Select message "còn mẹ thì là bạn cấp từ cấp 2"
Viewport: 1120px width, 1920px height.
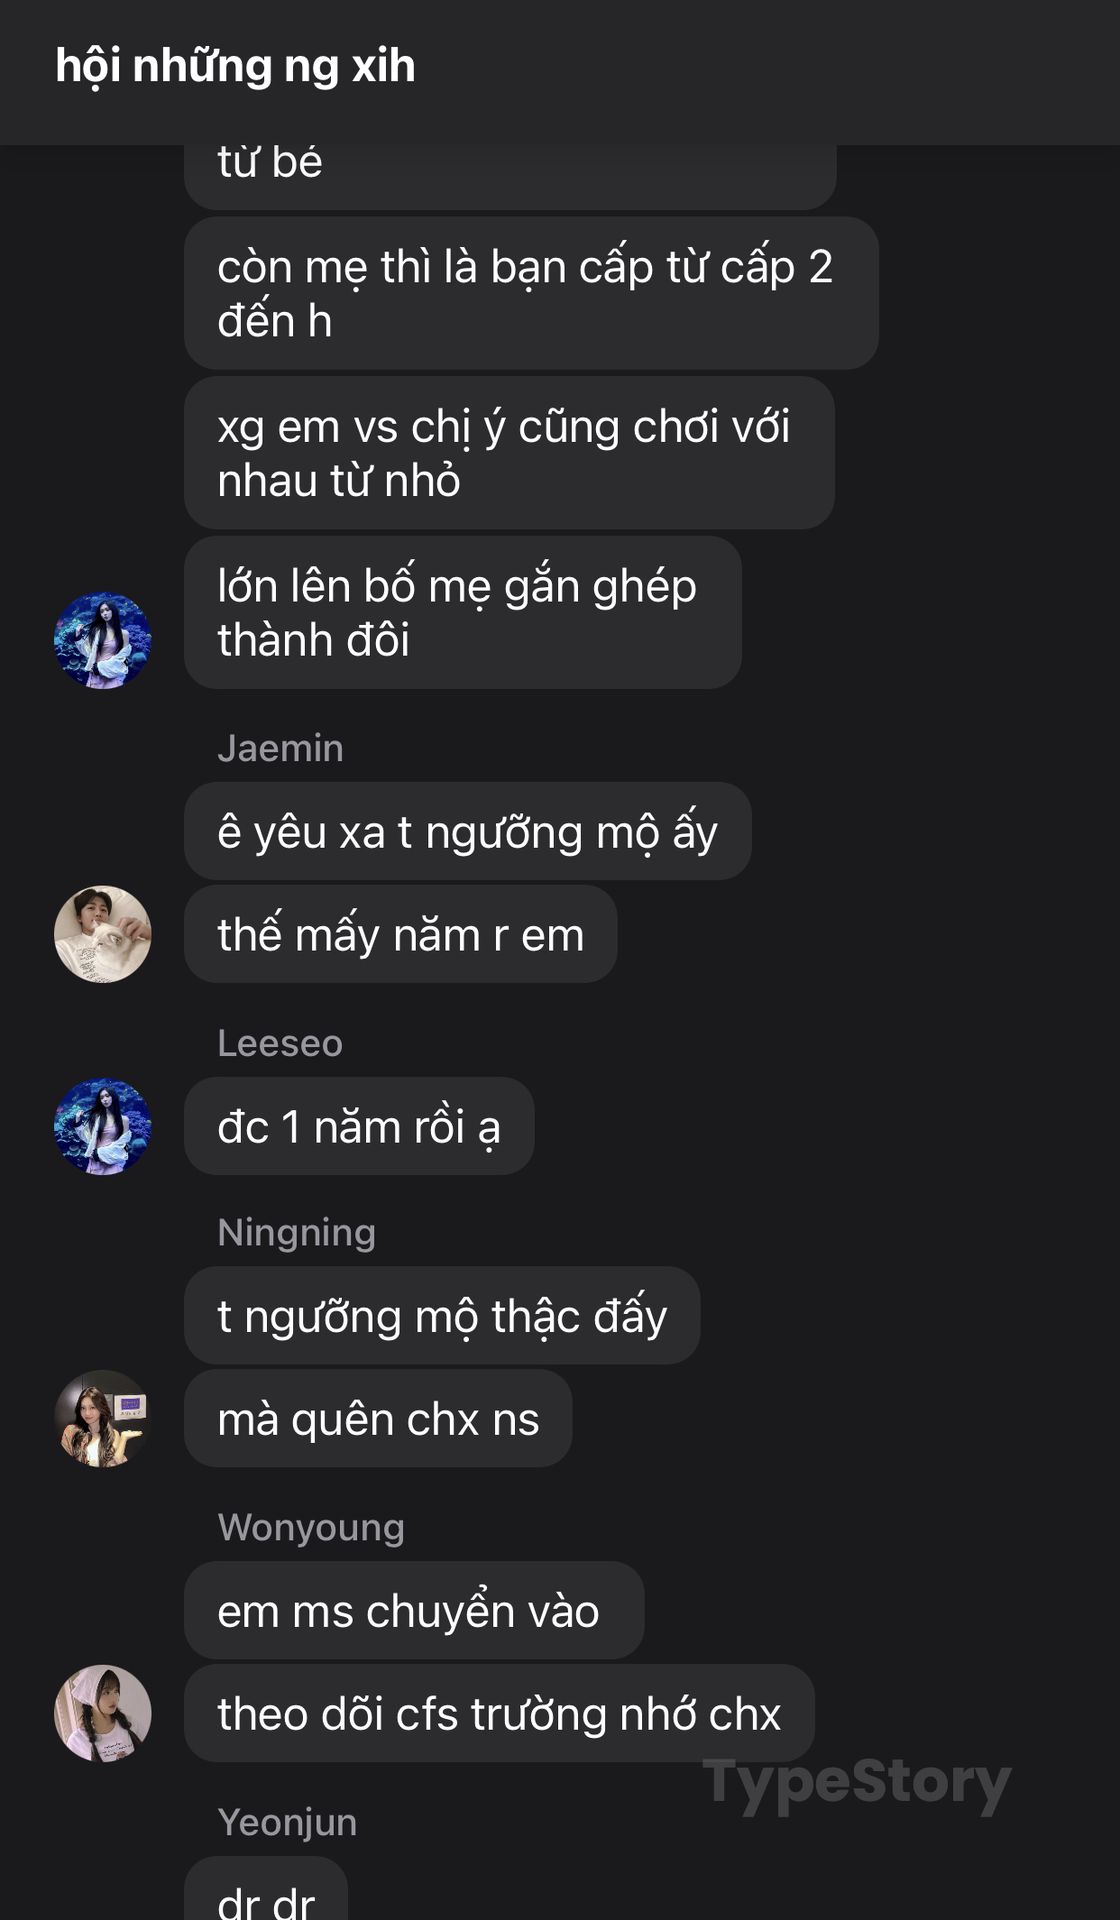tap(531, 293)
